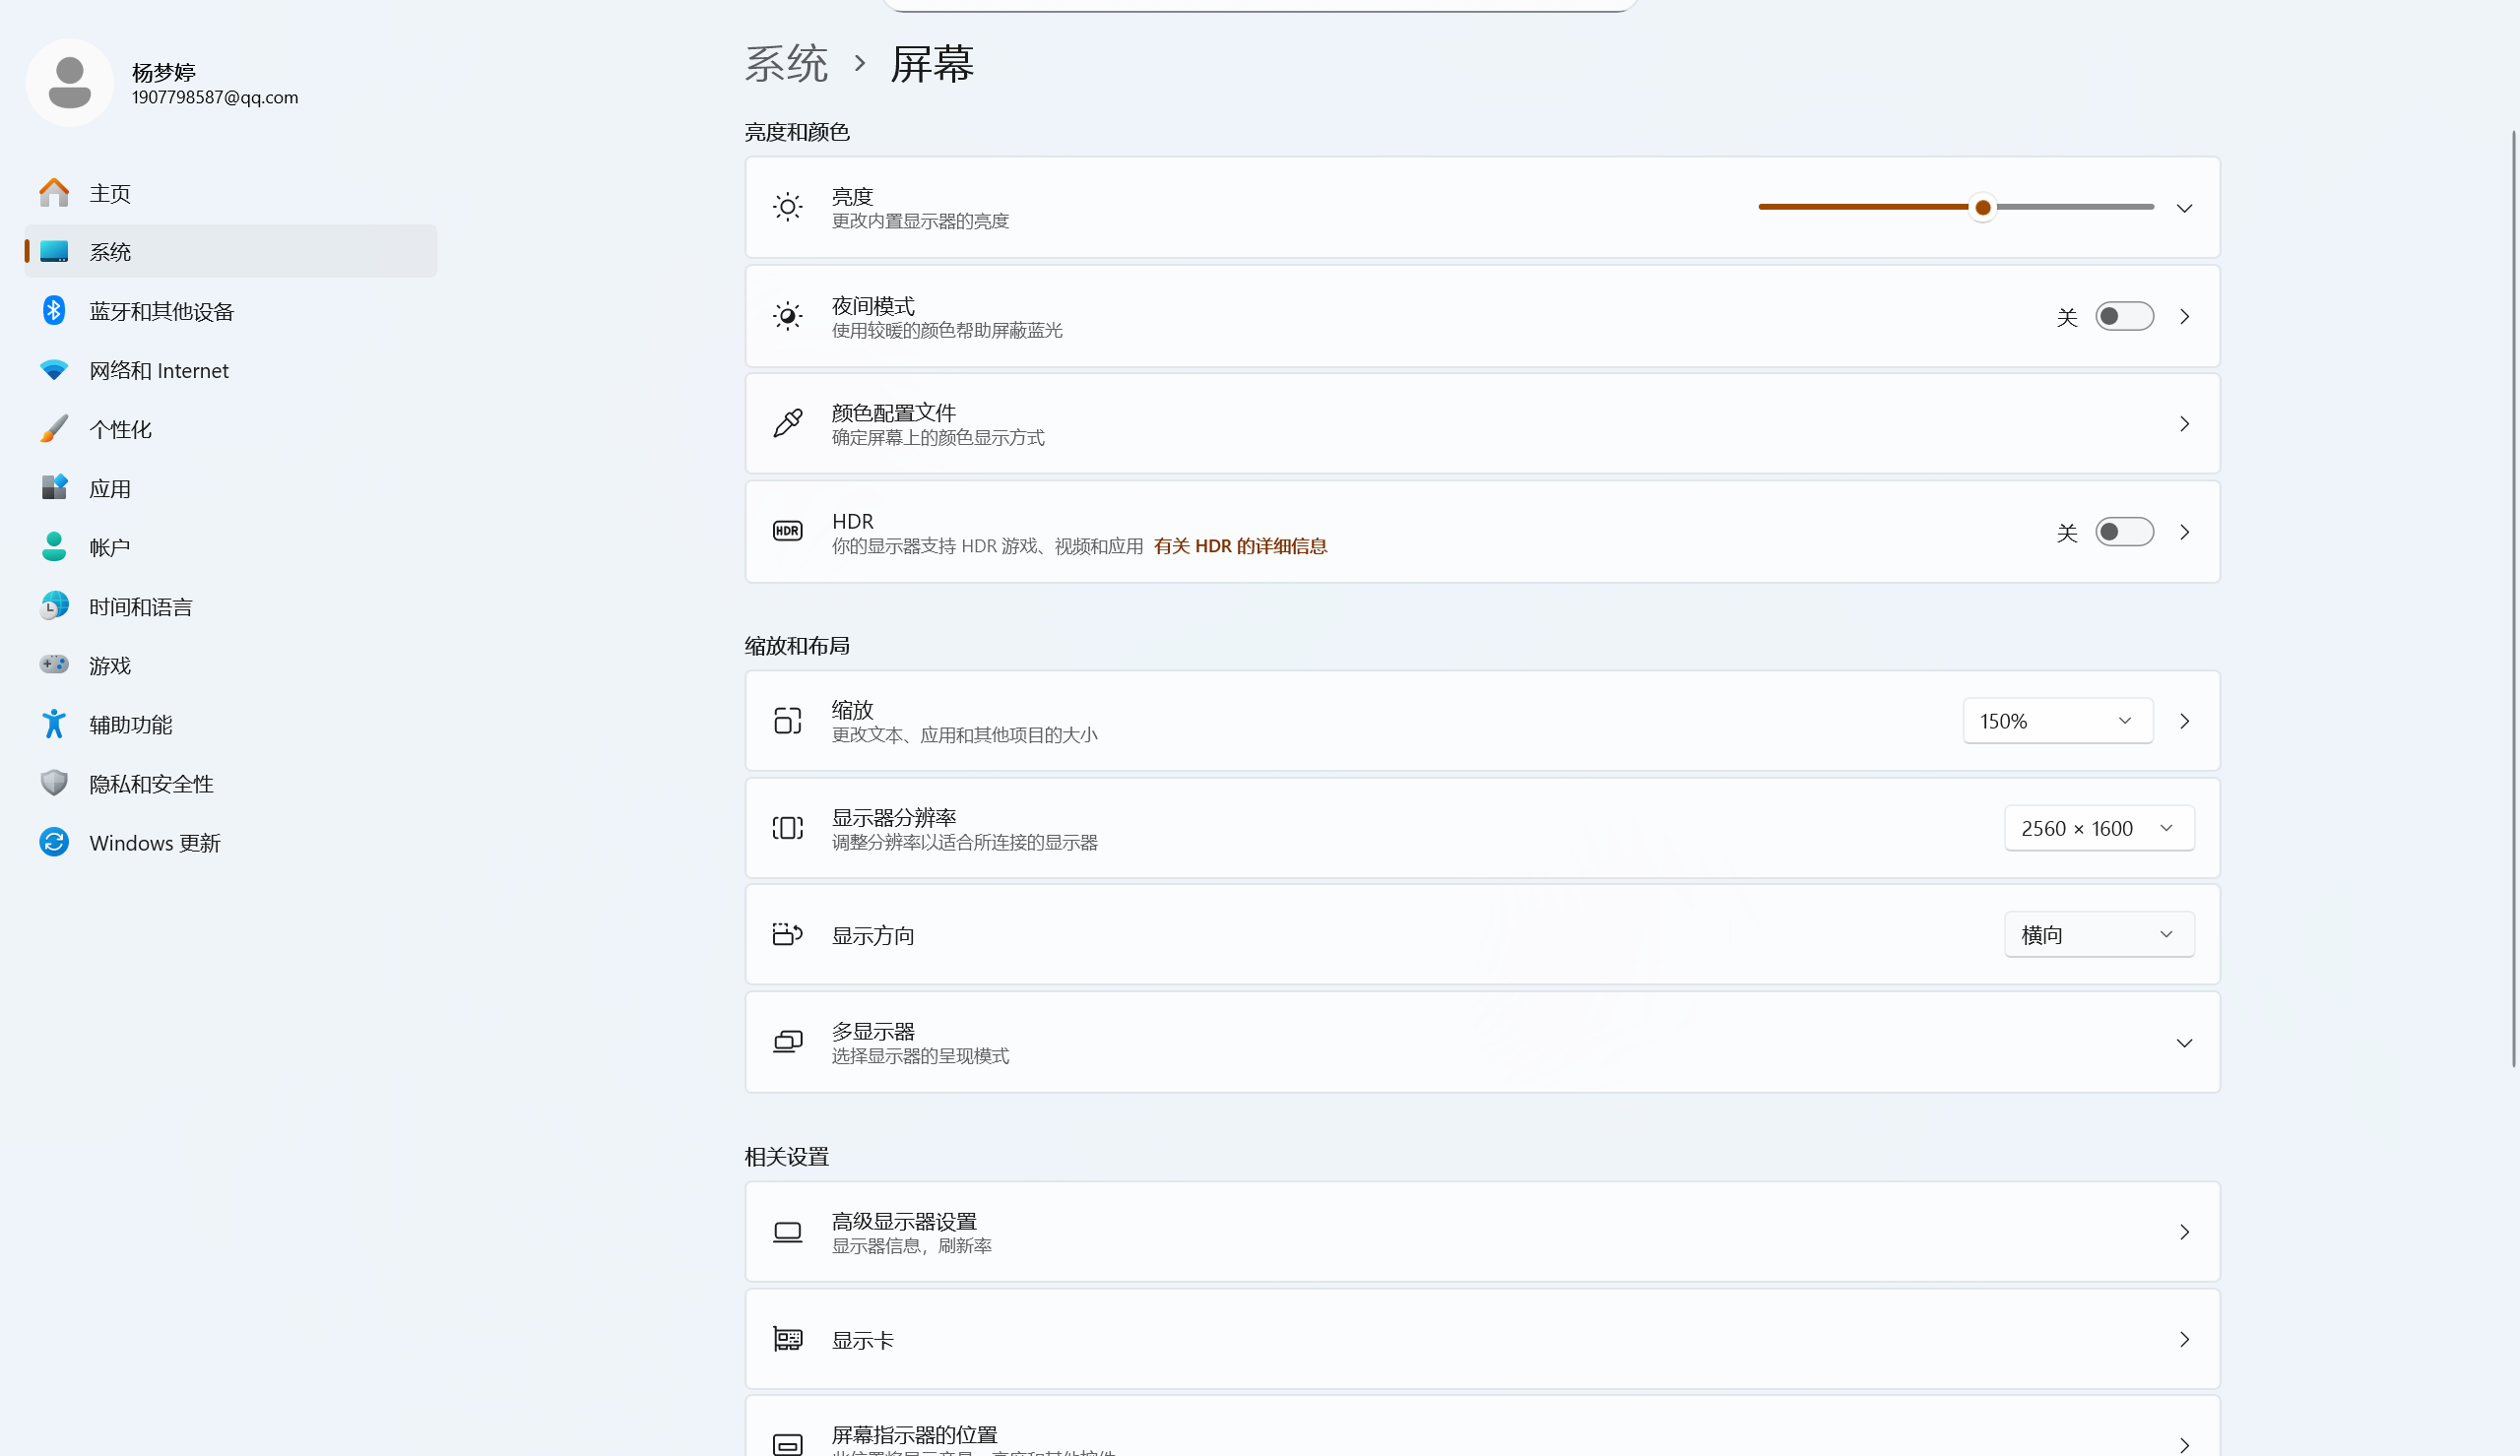Expand the brightness options chevron
This screenshot has width=2520, height=1456.
coord(2184,208)
